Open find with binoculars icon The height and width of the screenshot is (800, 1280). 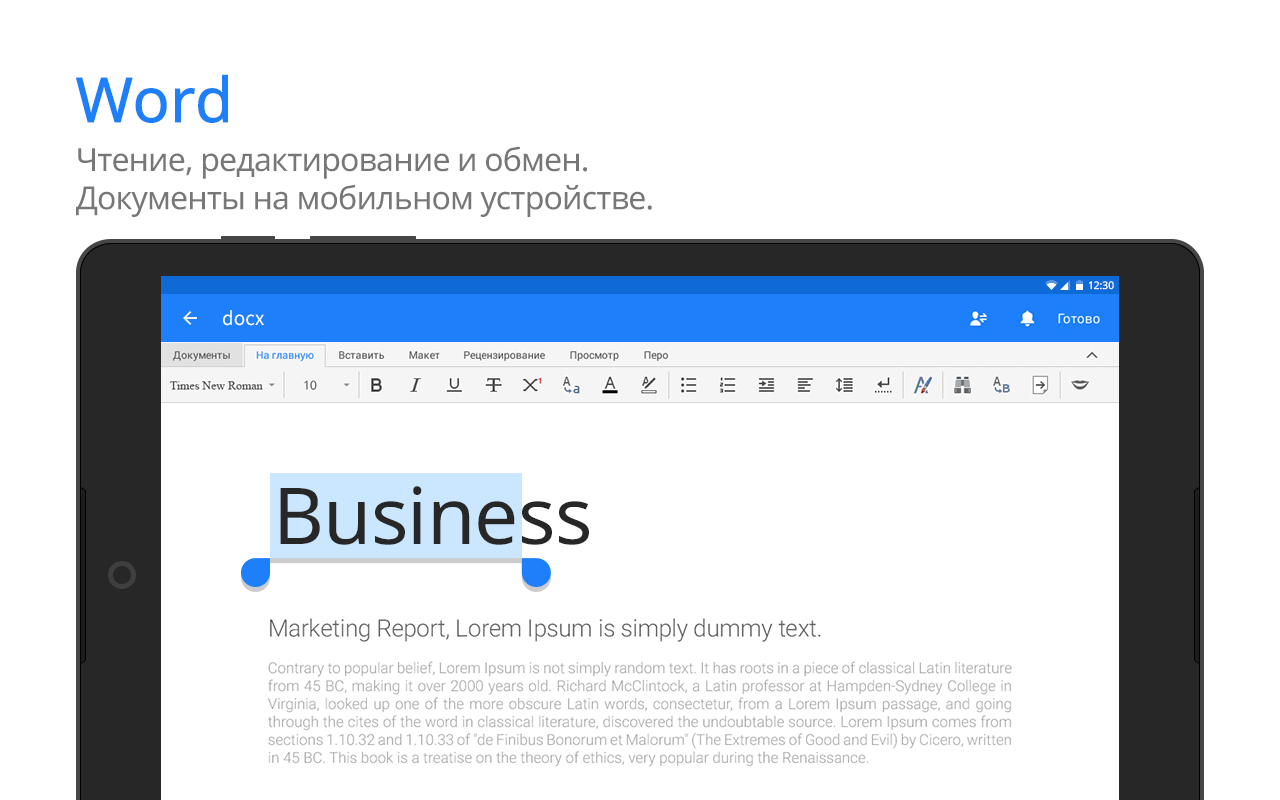(962, 385)
